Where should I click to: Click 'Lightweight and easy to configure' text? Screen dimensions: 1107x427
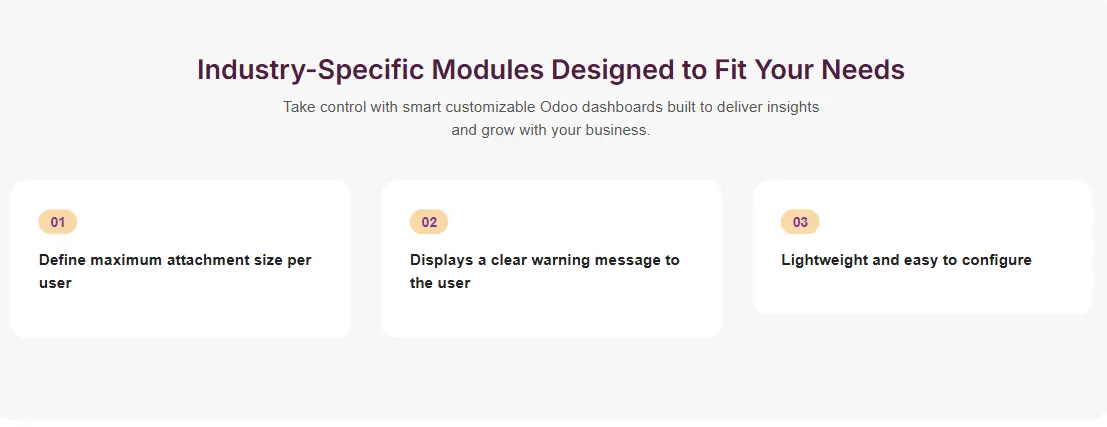(x=906, y=260)
